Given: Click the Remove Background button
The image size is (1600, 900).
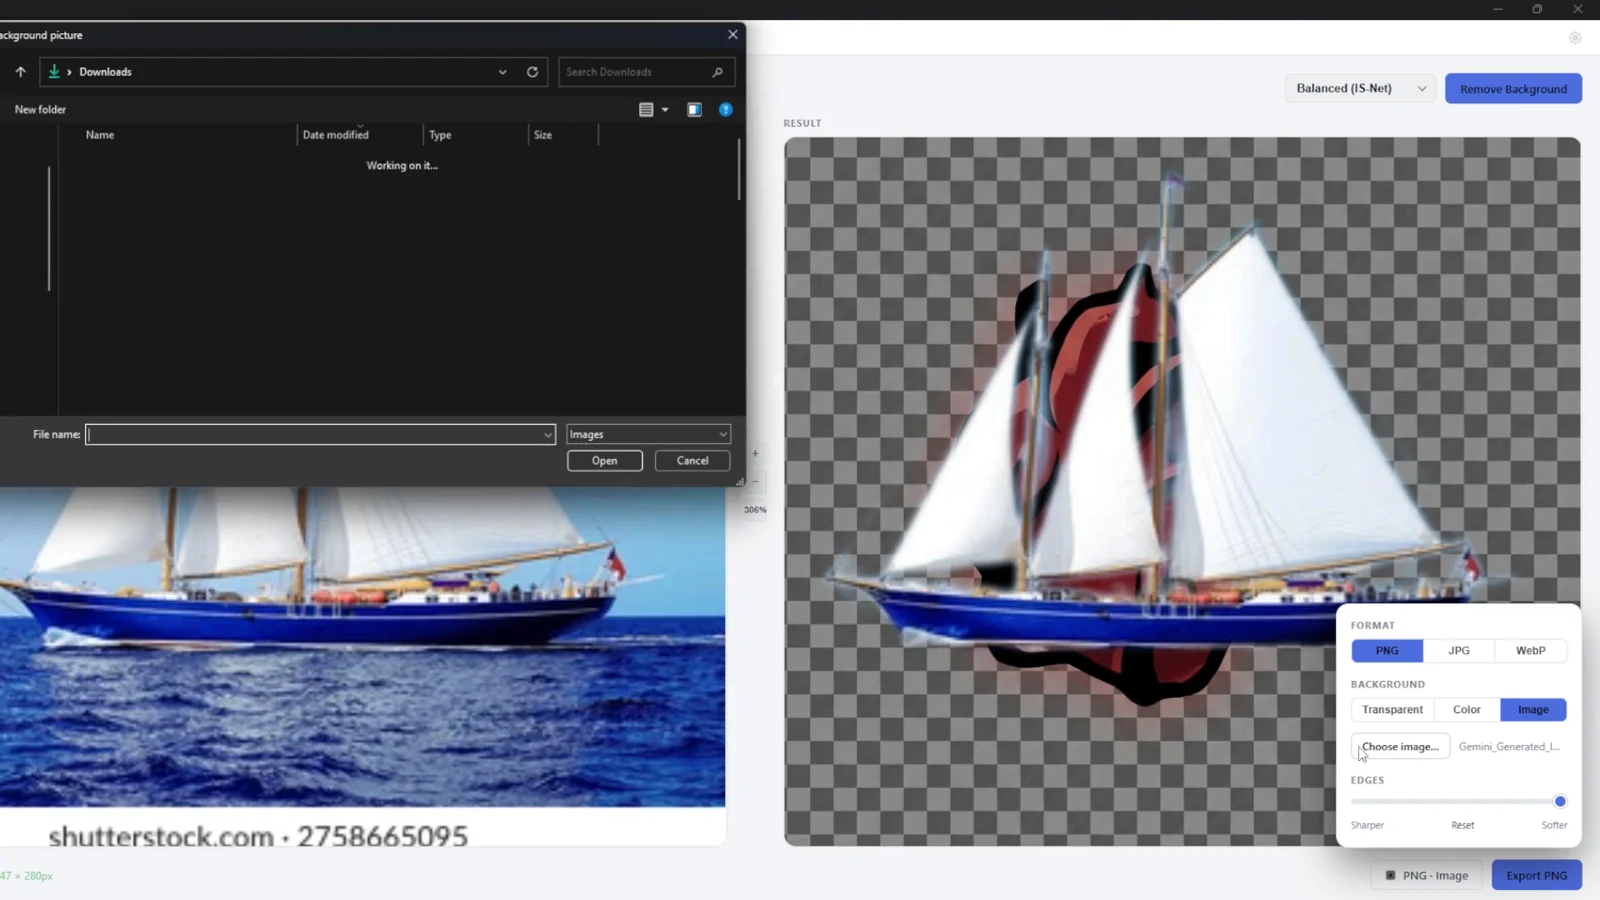Looking at the screenshot, I should [1513, 89].
